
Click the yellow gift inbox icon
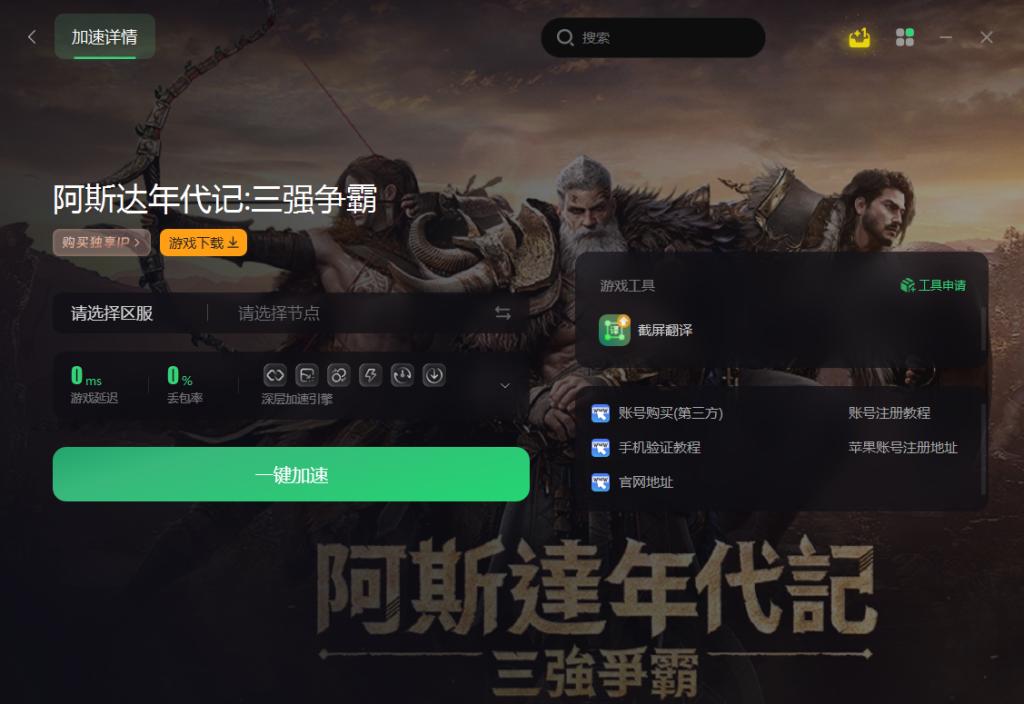click(859, 38)
